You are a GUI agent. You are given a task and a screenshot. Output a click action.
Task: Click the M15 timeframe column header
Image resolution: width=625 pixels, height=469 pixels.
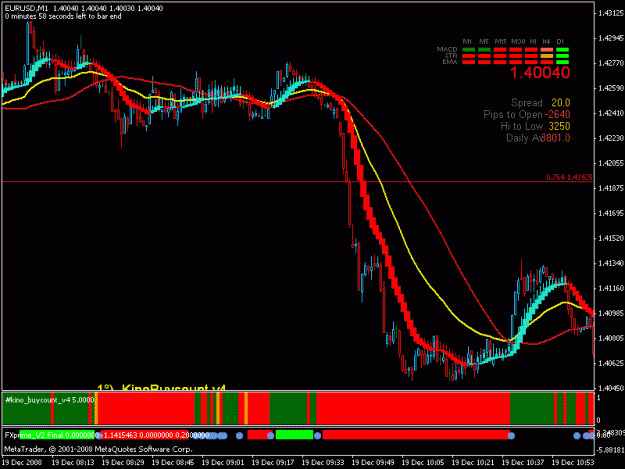500,41
